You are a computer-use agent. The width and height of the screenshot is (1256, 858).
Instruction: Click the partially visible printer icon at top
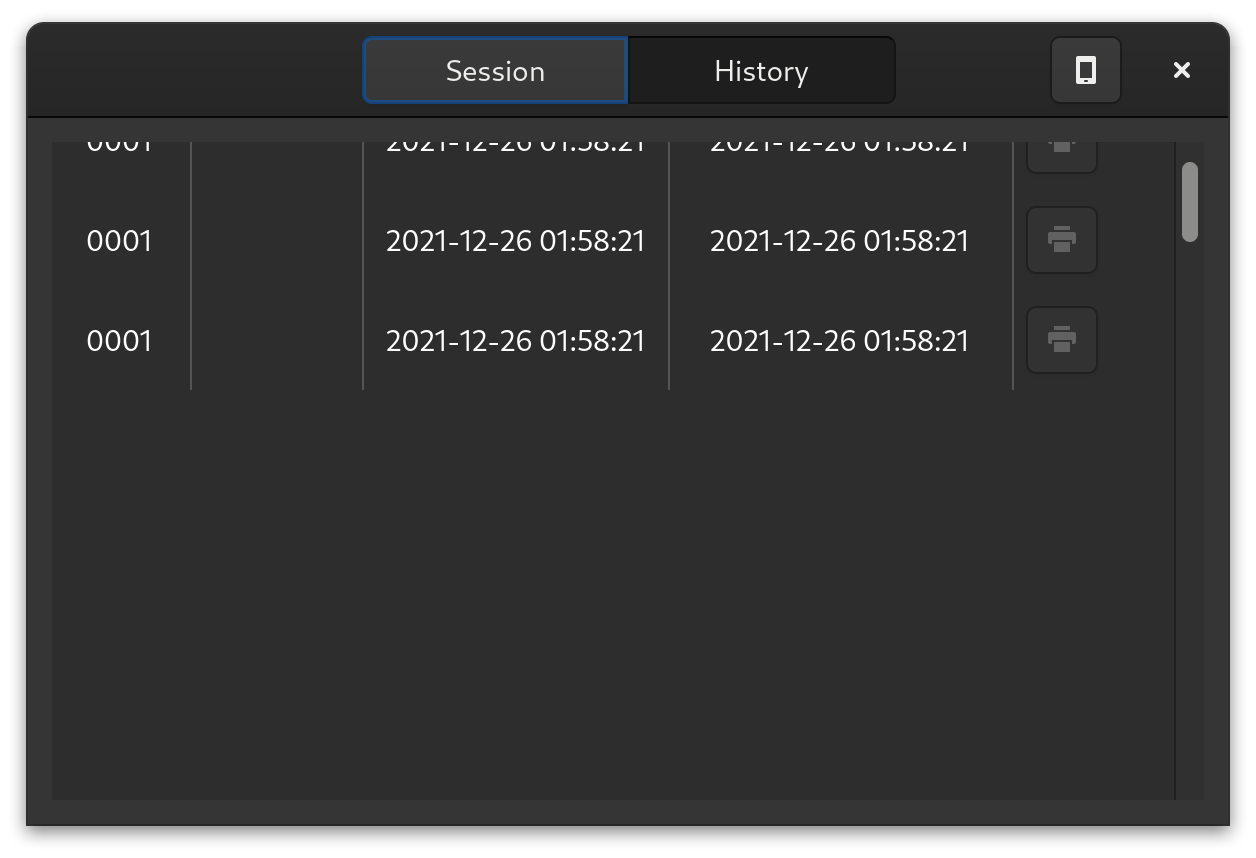click(1061, 142)
